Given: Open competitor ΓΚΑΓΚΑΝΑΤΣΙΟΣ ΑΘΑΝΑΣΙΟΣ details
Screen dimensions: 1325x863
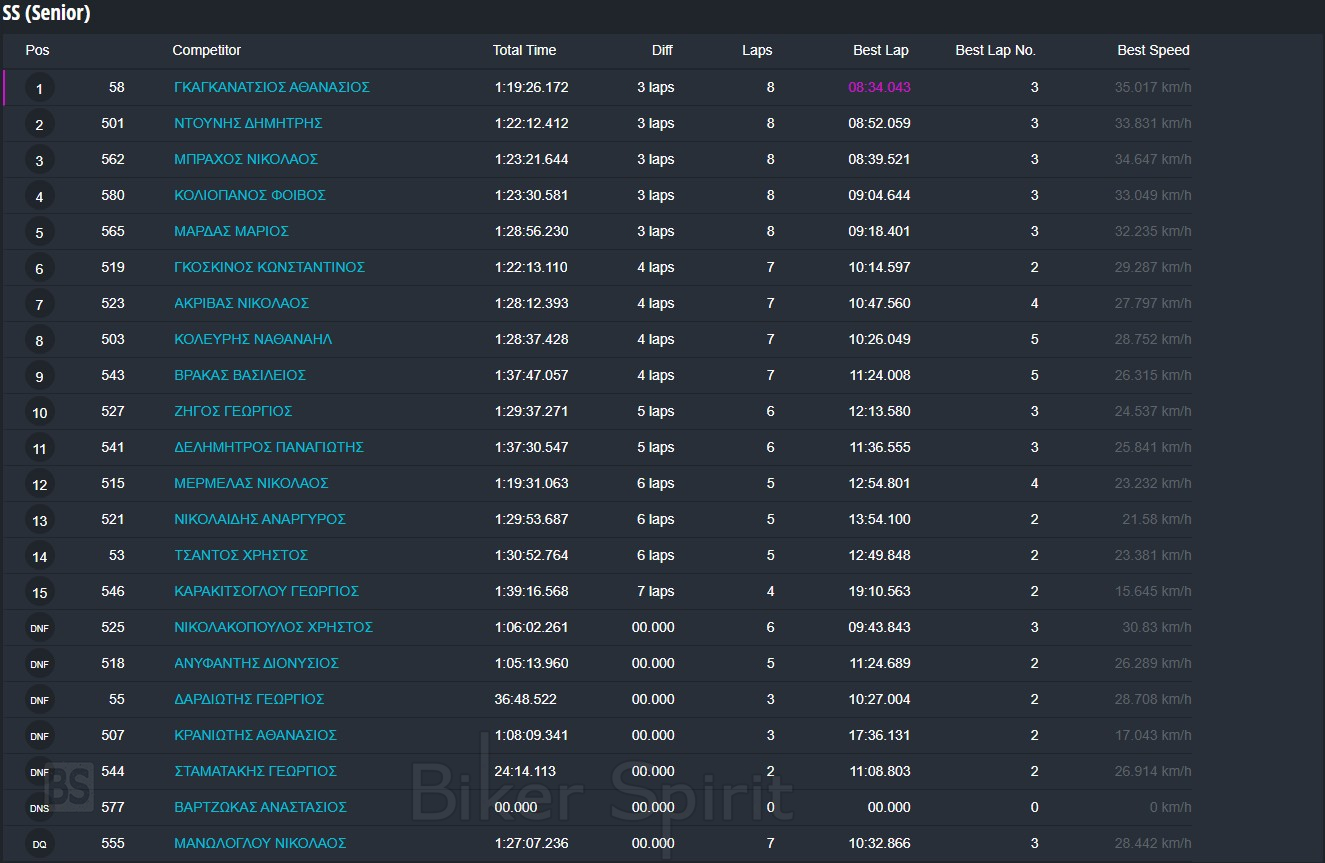Looking at the screenshot, I should pyautogui.click(x=271, y=87).
